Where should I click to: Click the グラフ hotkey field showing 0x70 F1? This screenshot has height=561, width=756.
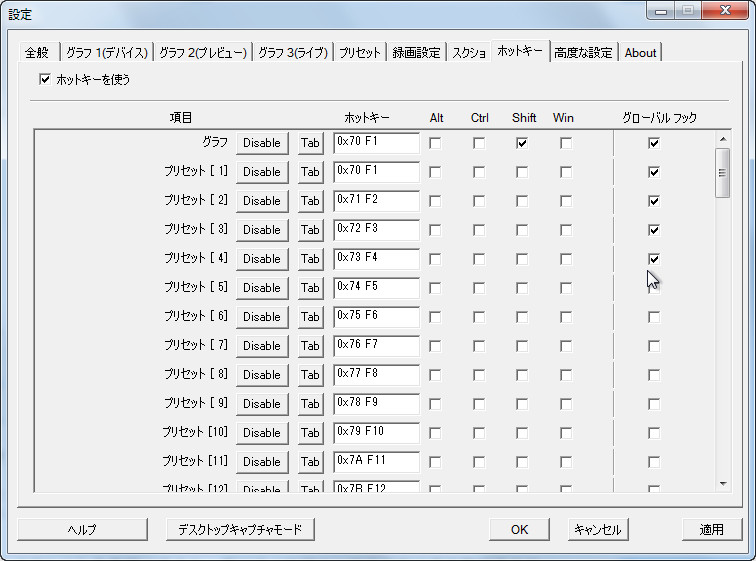tap(376, 143)
